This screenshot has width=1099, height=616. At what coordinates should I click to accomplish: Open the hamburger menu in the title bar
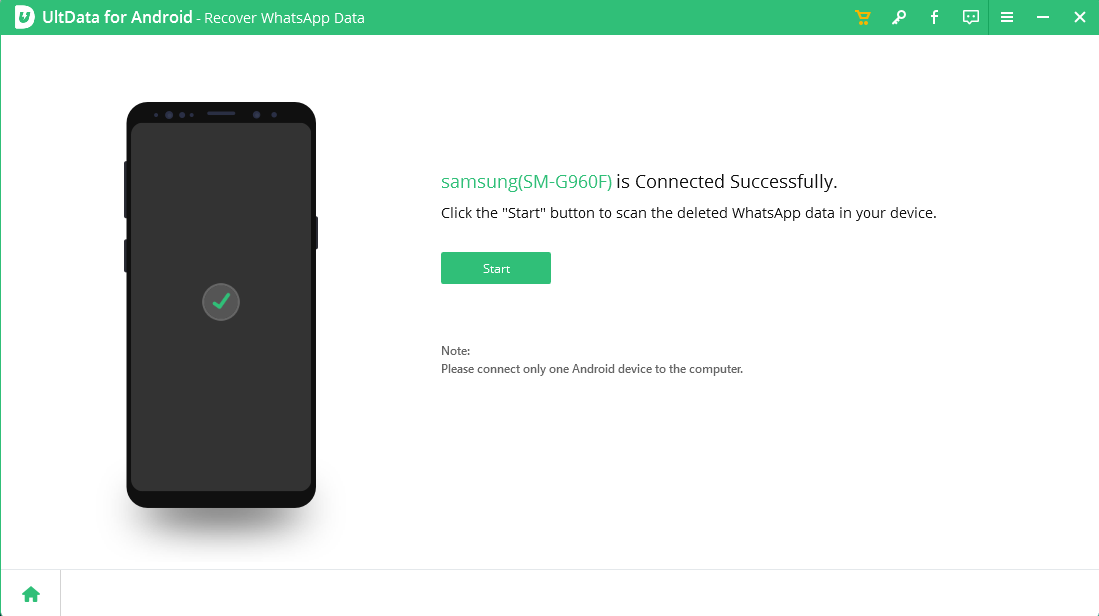coord(1007,18)
